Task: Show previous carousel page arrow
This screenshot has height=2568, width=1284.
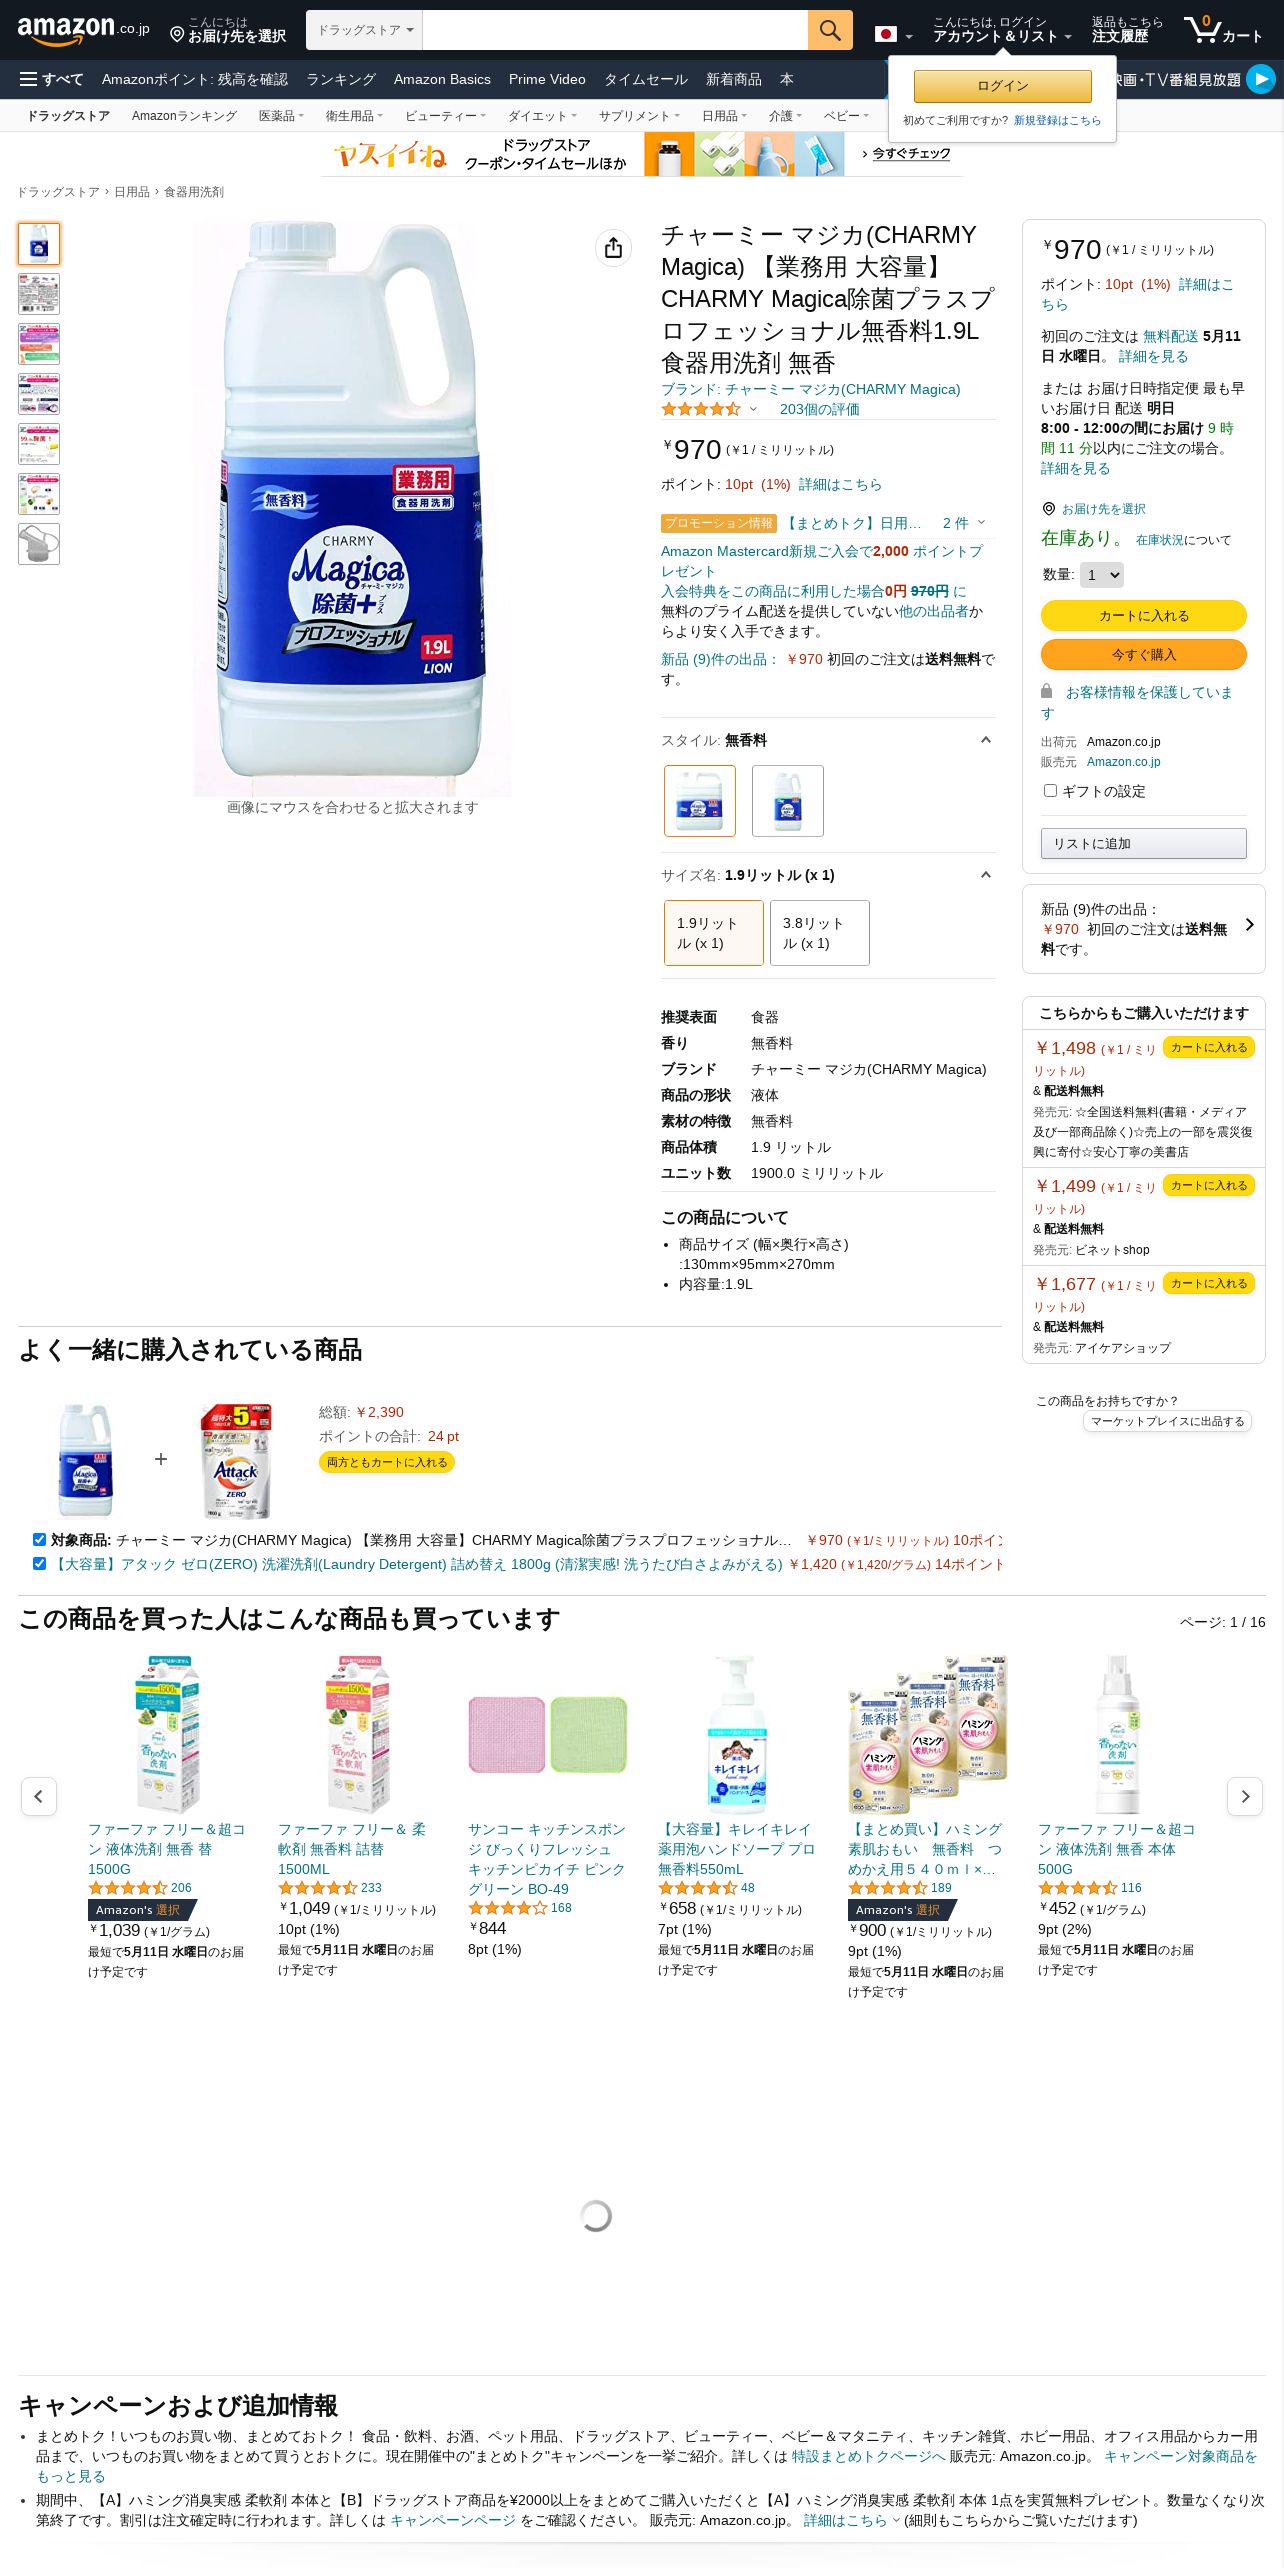Action: tap(38, 1797)
